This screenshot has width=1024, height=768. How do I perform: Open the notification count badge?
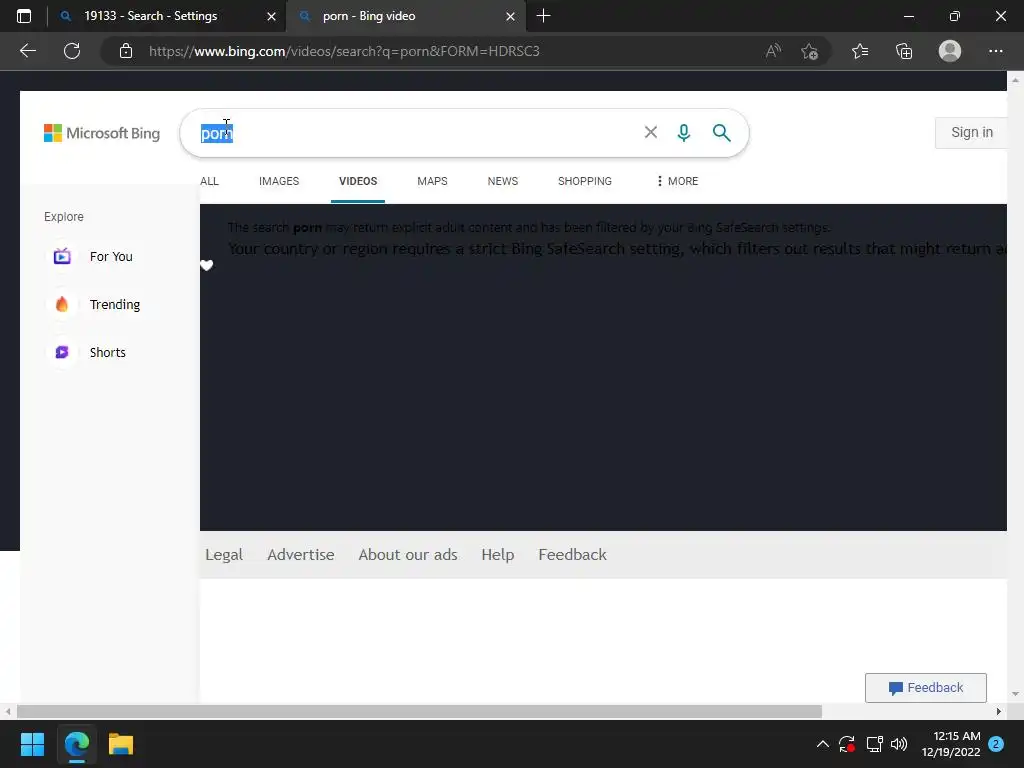996,744
